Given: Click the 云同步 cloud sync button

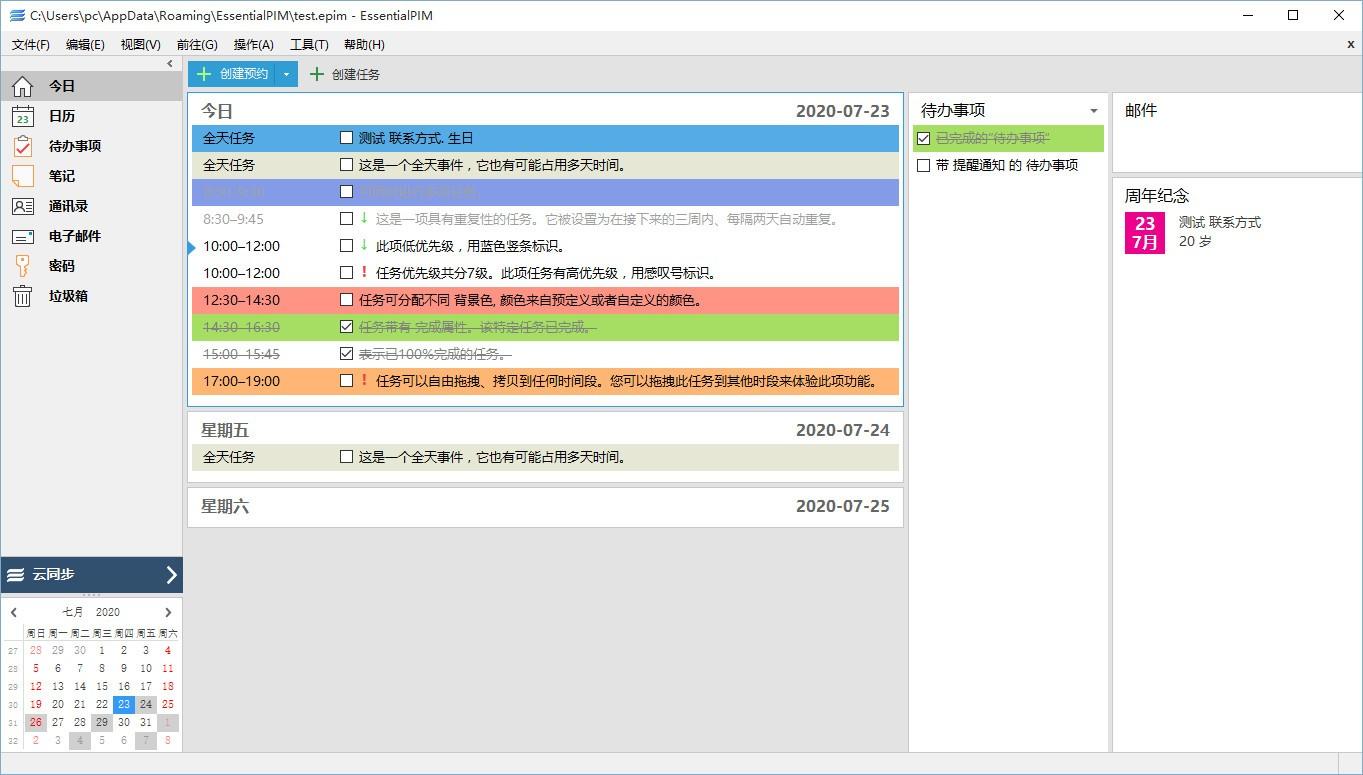Looking at the screenshot, I should [x=91, y=575].
